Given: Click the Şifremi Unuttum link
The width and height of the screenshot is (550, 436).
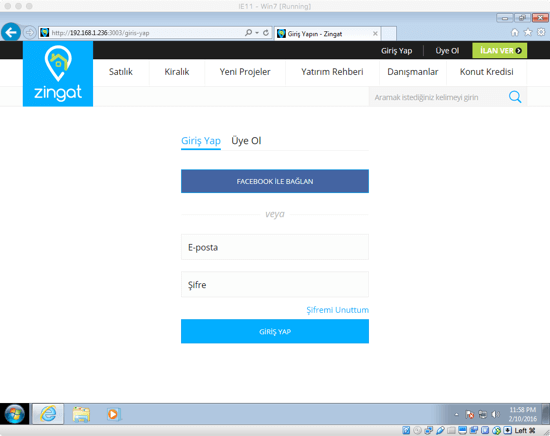Looking at the screenshot, I should [x=337, y=310].
